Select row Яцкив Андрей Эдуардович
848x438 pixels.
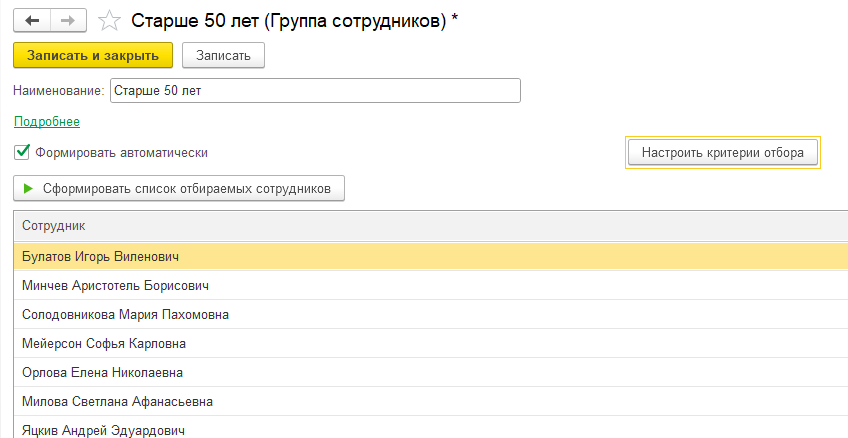(x=430, y=428)
